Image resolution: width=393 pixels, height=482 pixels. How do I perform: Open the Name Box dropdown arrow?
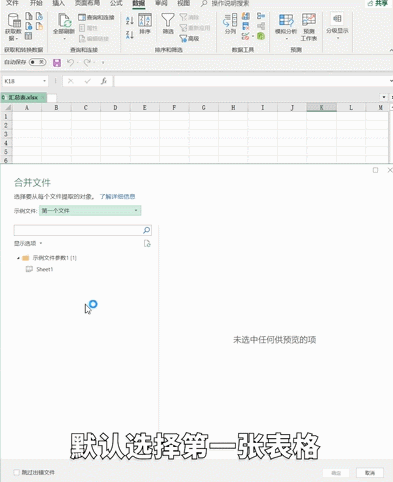point(44,81)
